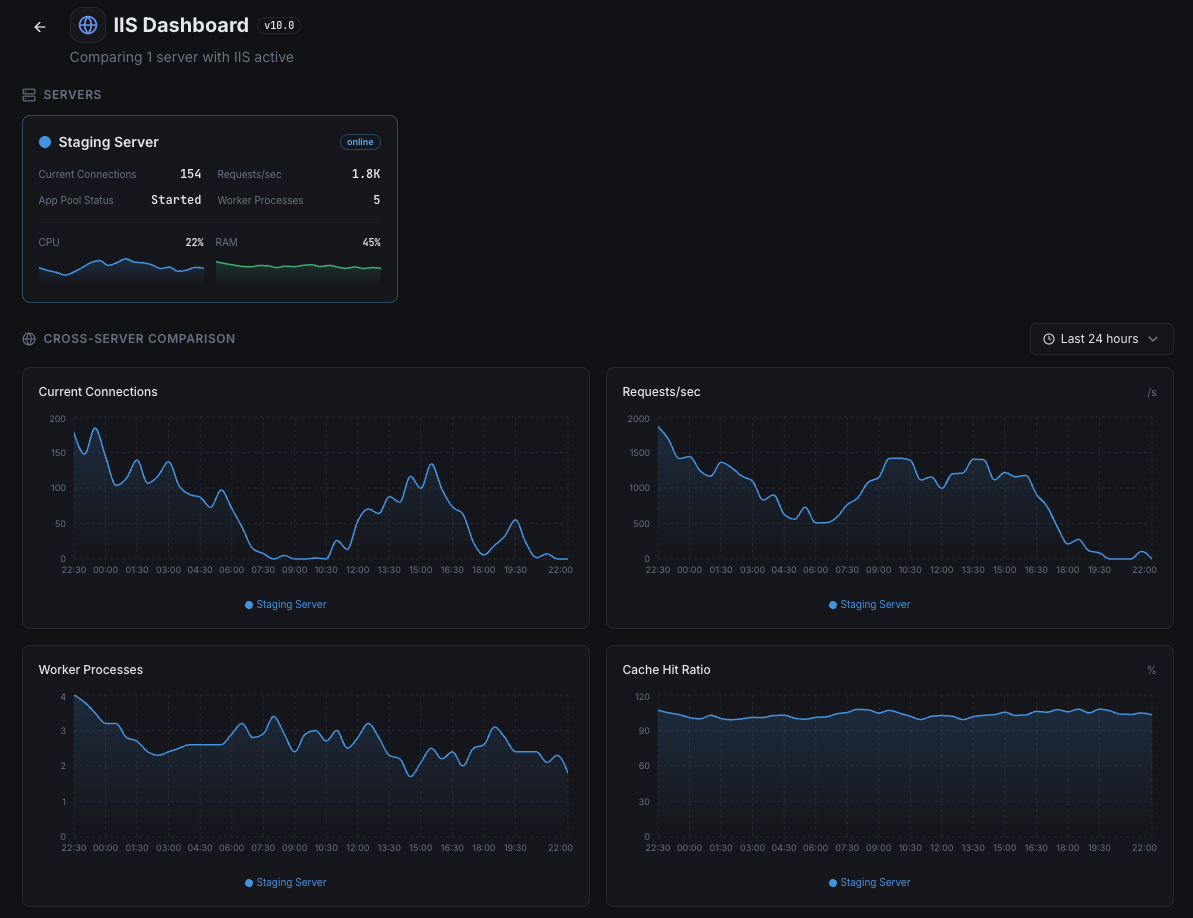This screenshot has height=918, width=1193.
Task: Select the Cache Hit Ratio chart title
Action: tap(666, 670)
